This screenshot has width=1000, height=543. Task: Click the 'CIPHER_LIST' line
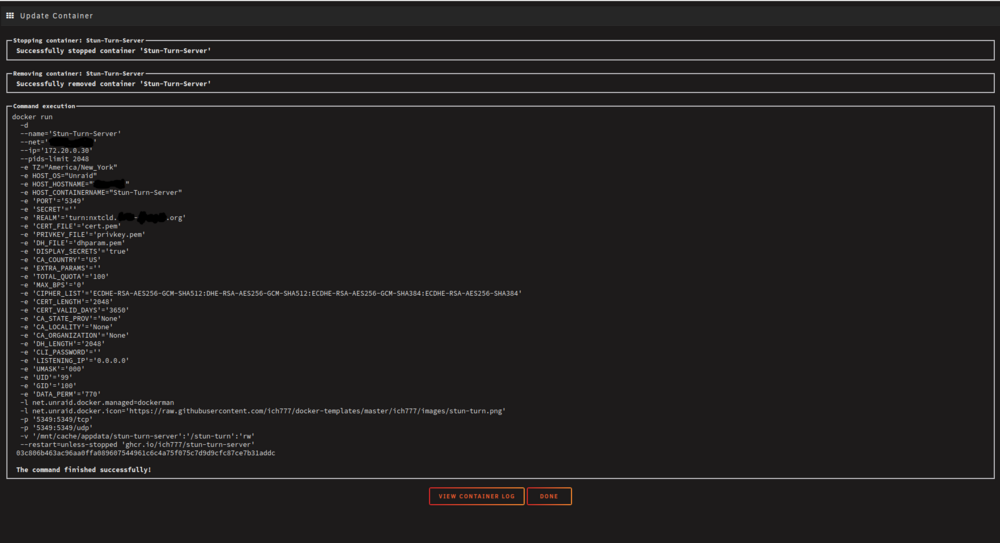coord(271,294)
